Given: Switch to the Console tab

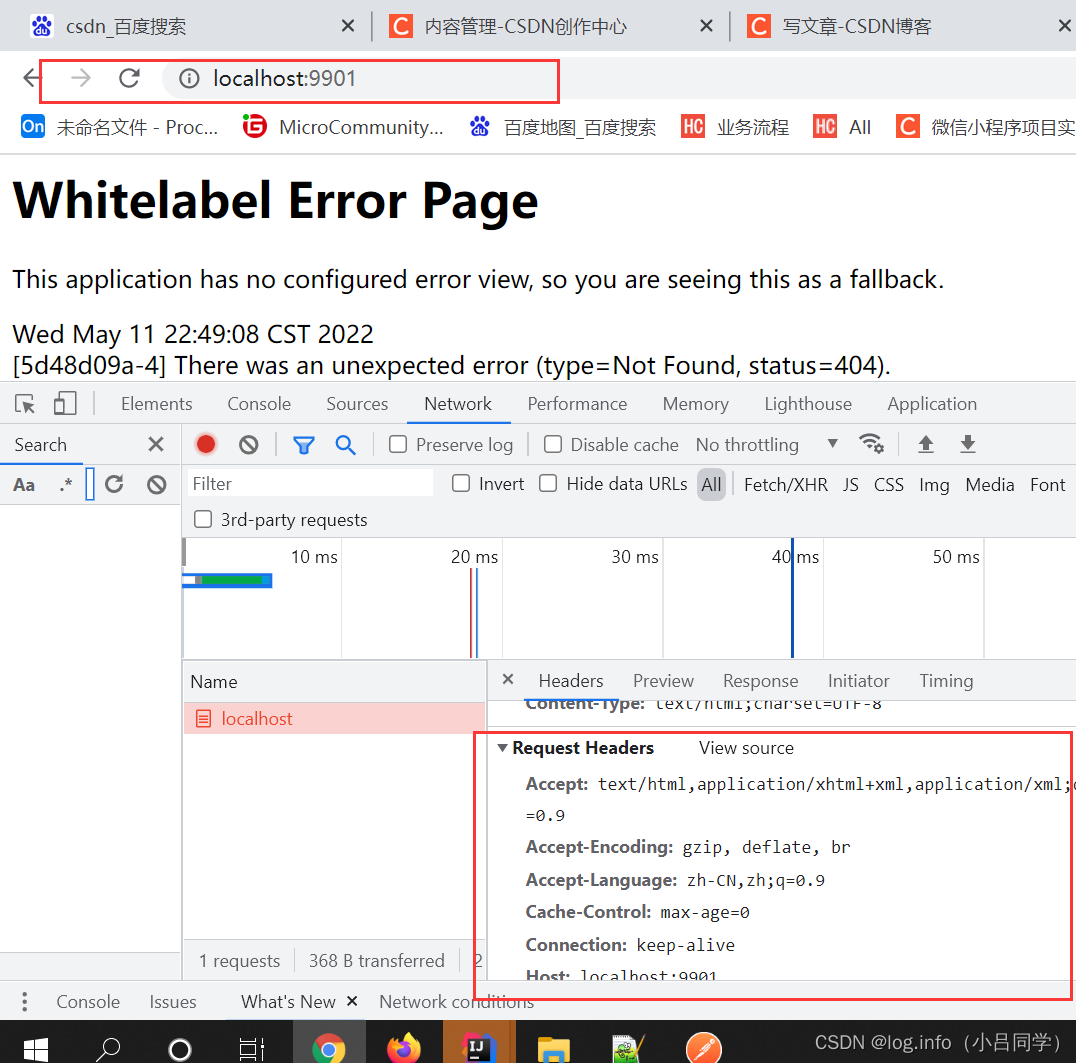Looking at the screenshot, I should click(259, 404).
